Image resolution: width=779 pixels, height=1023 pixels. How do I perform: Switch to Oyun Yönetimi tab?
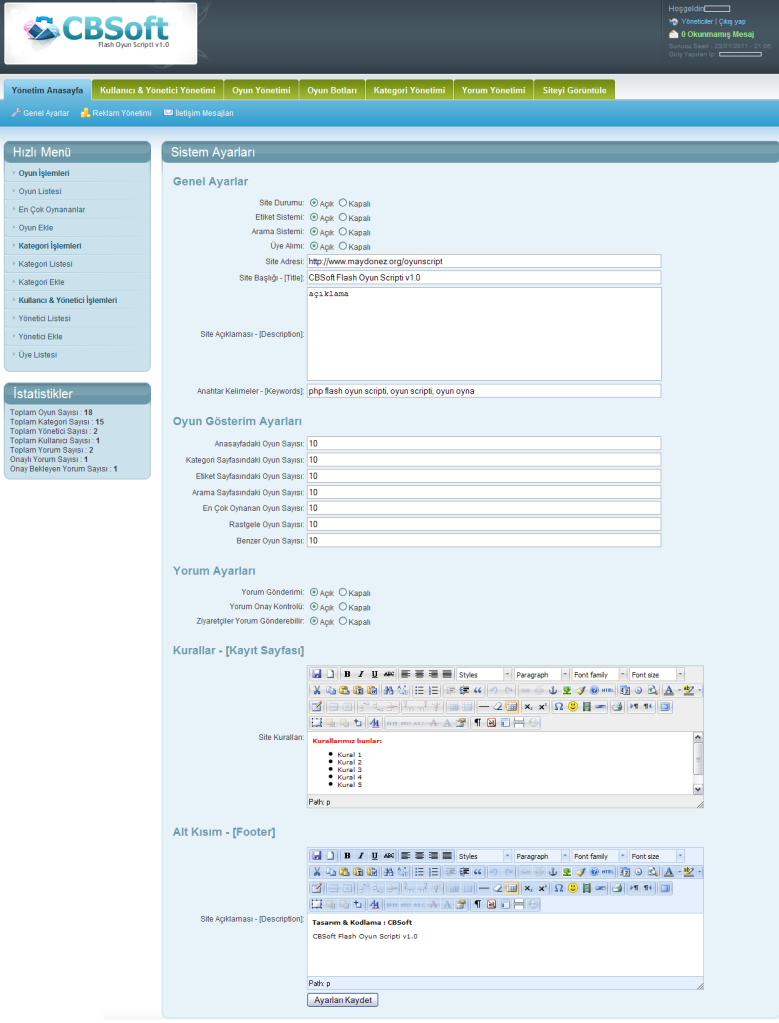pyautogui.click(x=261, y=90)
